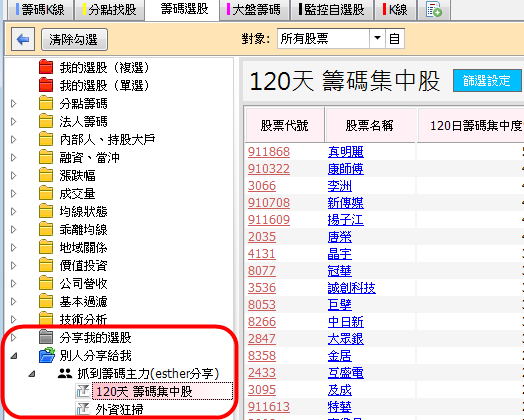The width and height of the screenshot is (524, 420).
Task: Open stock code link 2433
Action: pyautogui.click(x=262, y=373)
